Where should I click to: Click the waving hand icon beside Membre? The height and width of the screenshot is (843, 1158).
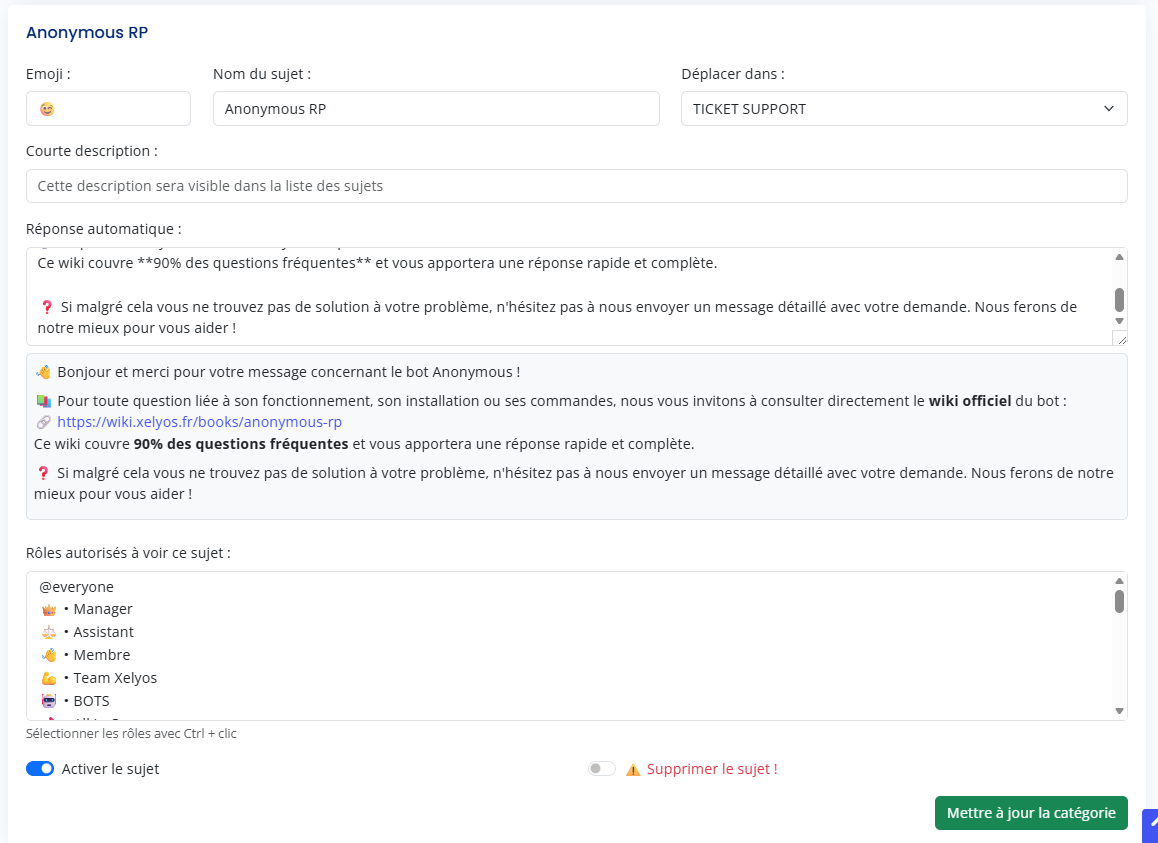[49, 655]
